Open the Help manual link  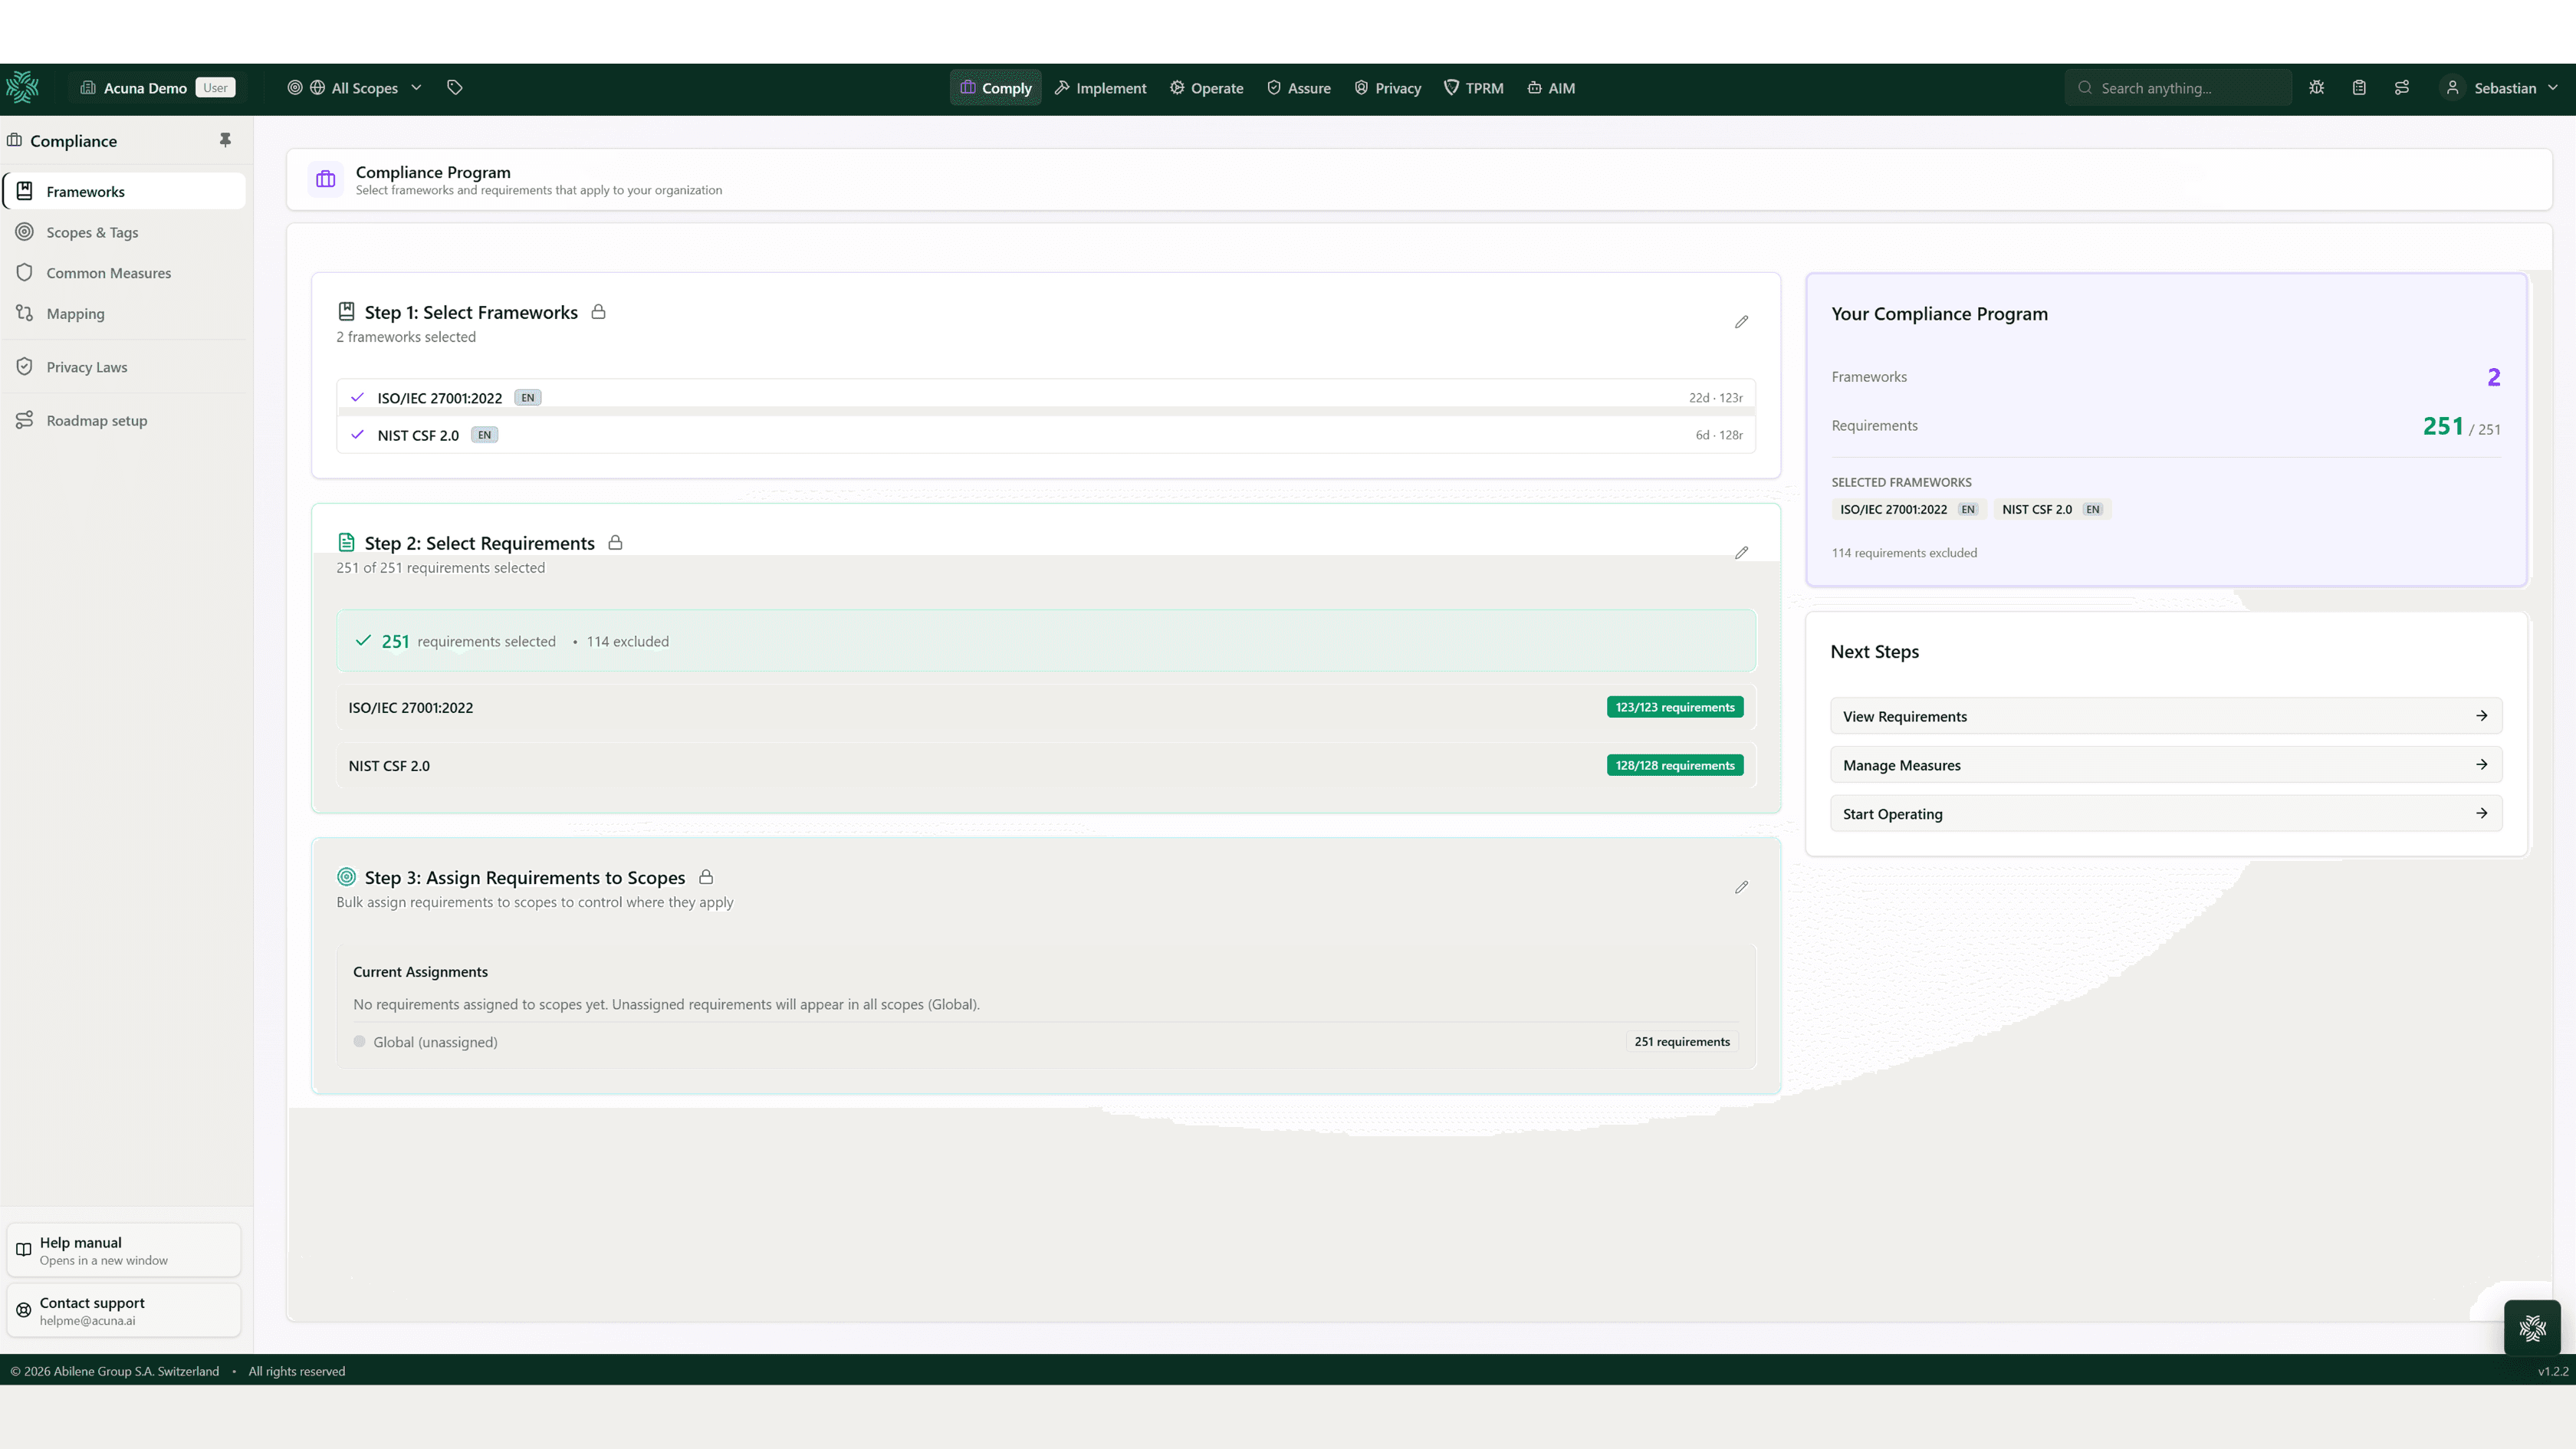pos(124,1250)
